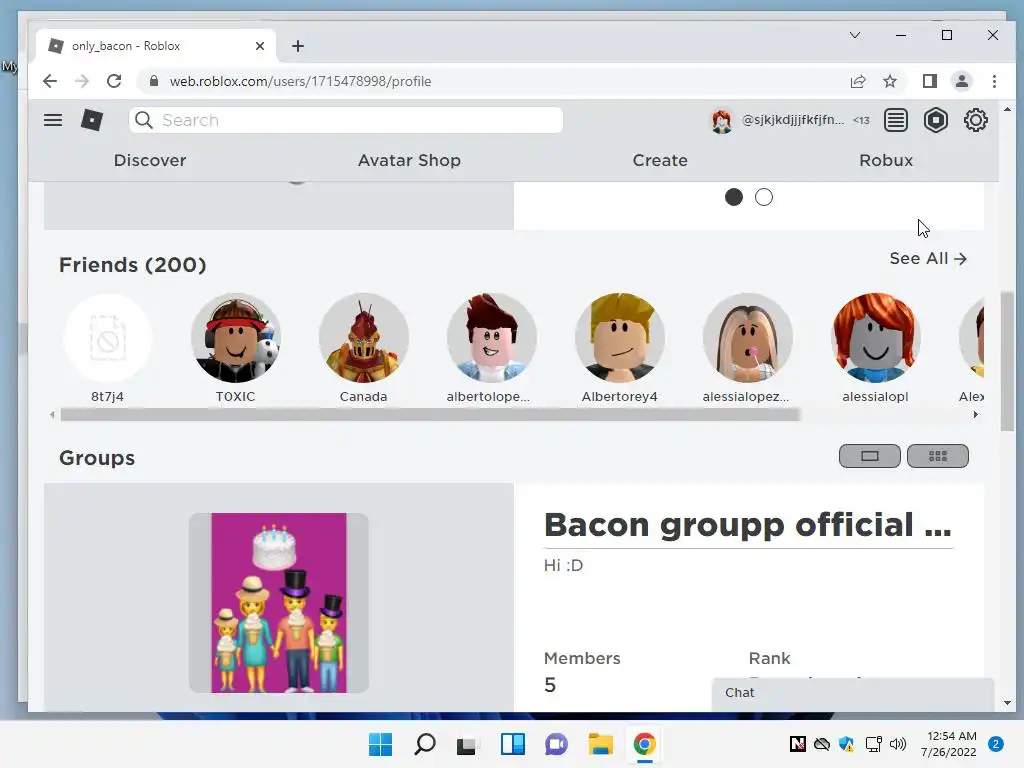The height and width of the screenshot is (768, 1024).
Task: Click the @sjkjkdjjjfkfjfn username link
Action: [792, 120]
